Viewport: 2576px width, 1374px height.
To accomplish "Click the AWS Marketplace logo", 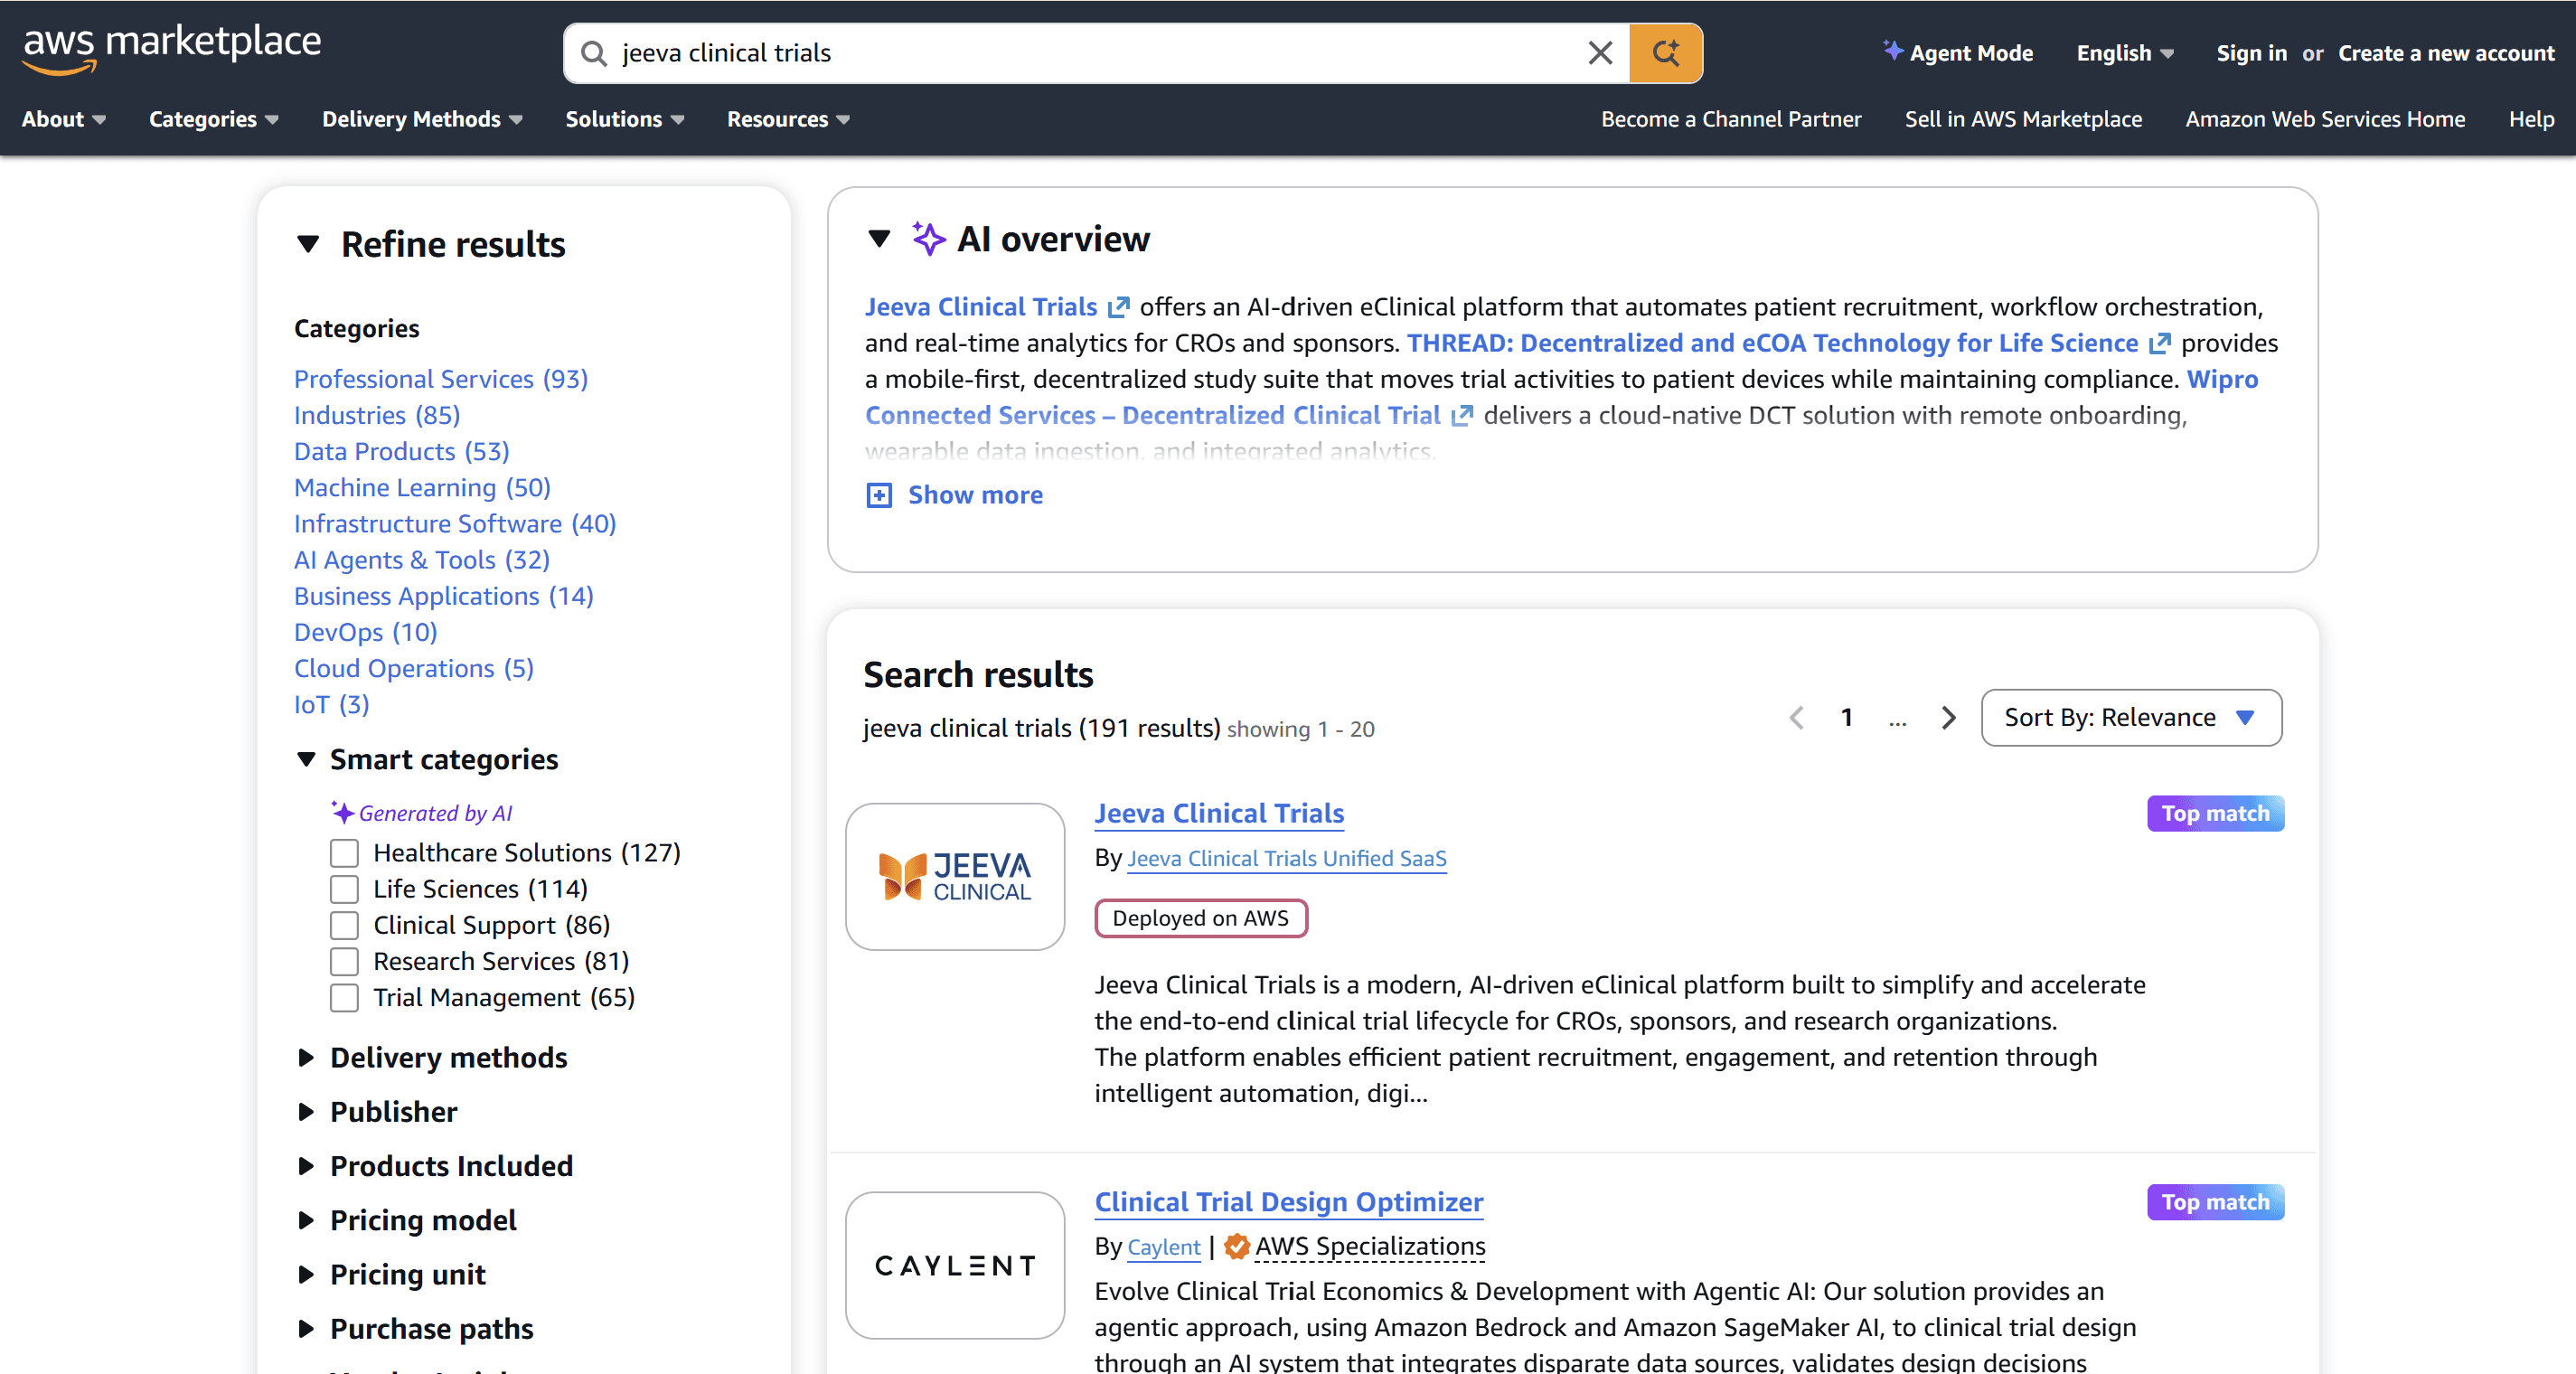I will (x=172, y=48).
